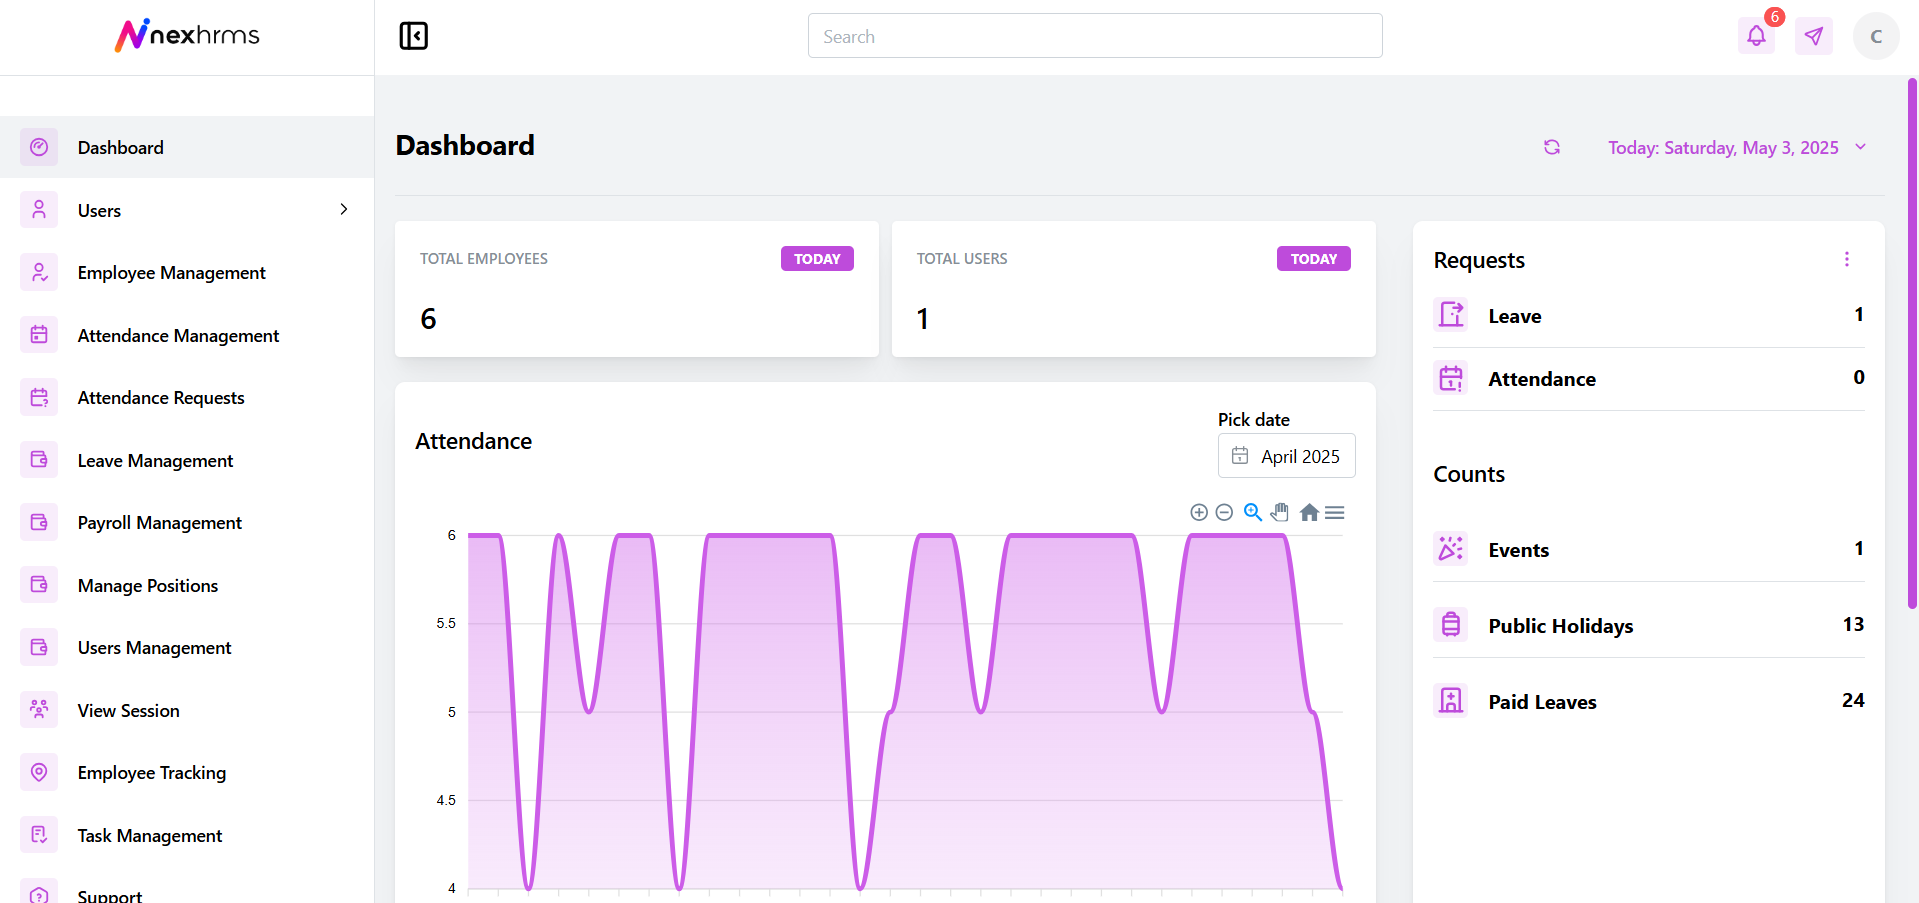The height and width of the screenshot is (903, 1919).
Task: Open the Events count row
Action: pos(1648,549)
